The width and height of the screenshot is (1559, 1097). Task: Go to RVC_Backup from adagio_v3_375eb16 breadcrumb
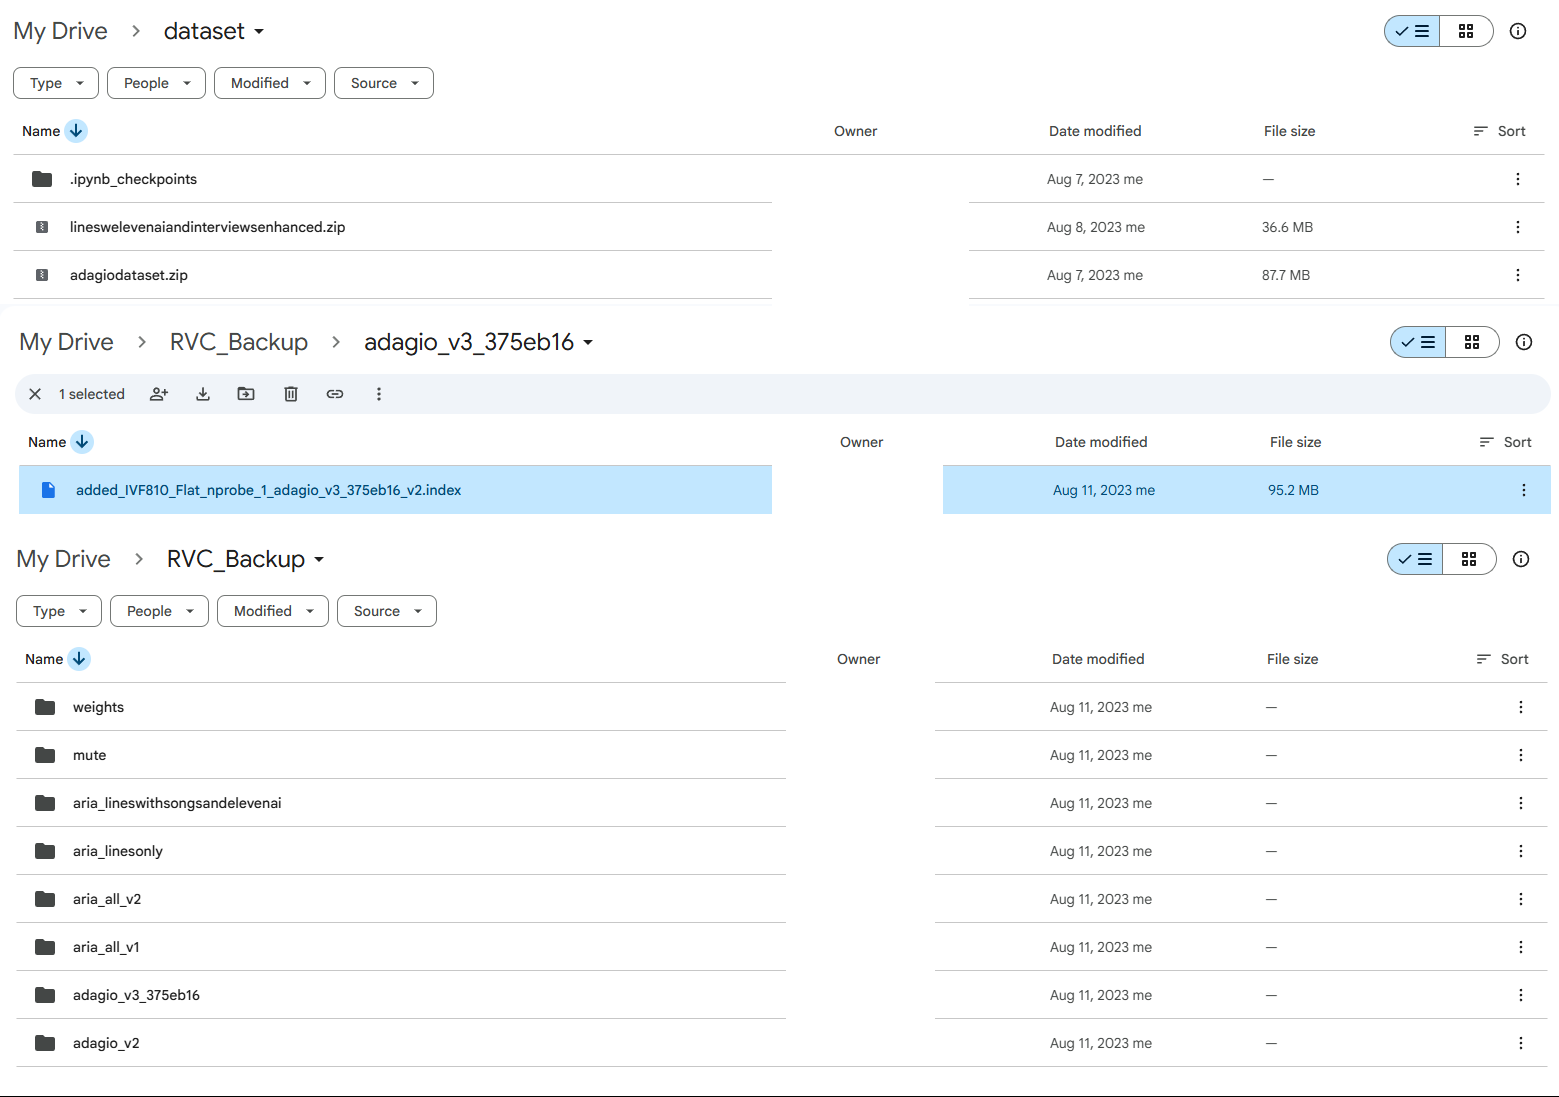pyautogui.click(x=239, y=342)
